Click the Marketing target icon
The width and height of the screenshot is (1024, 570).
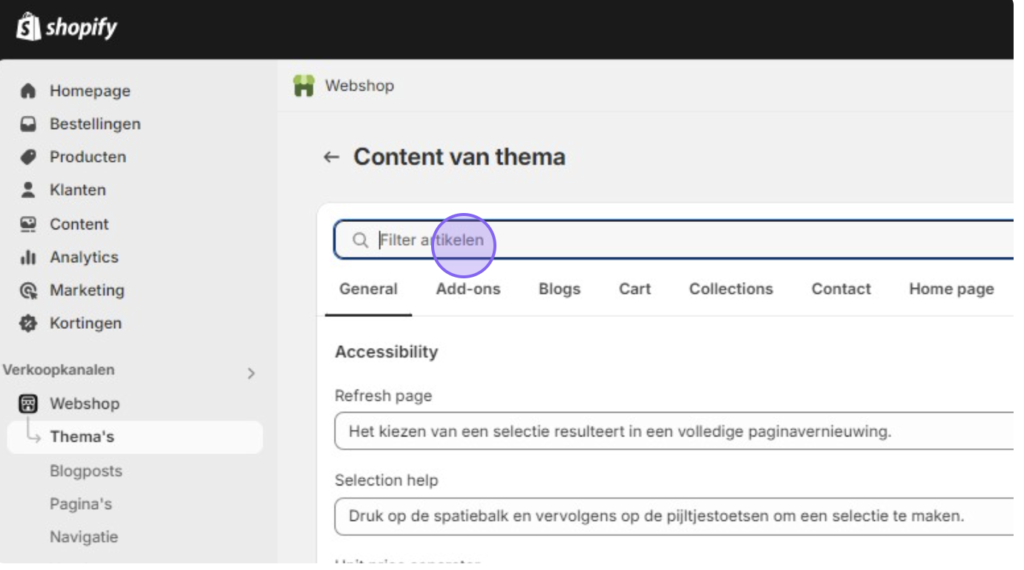click(28, 291)
